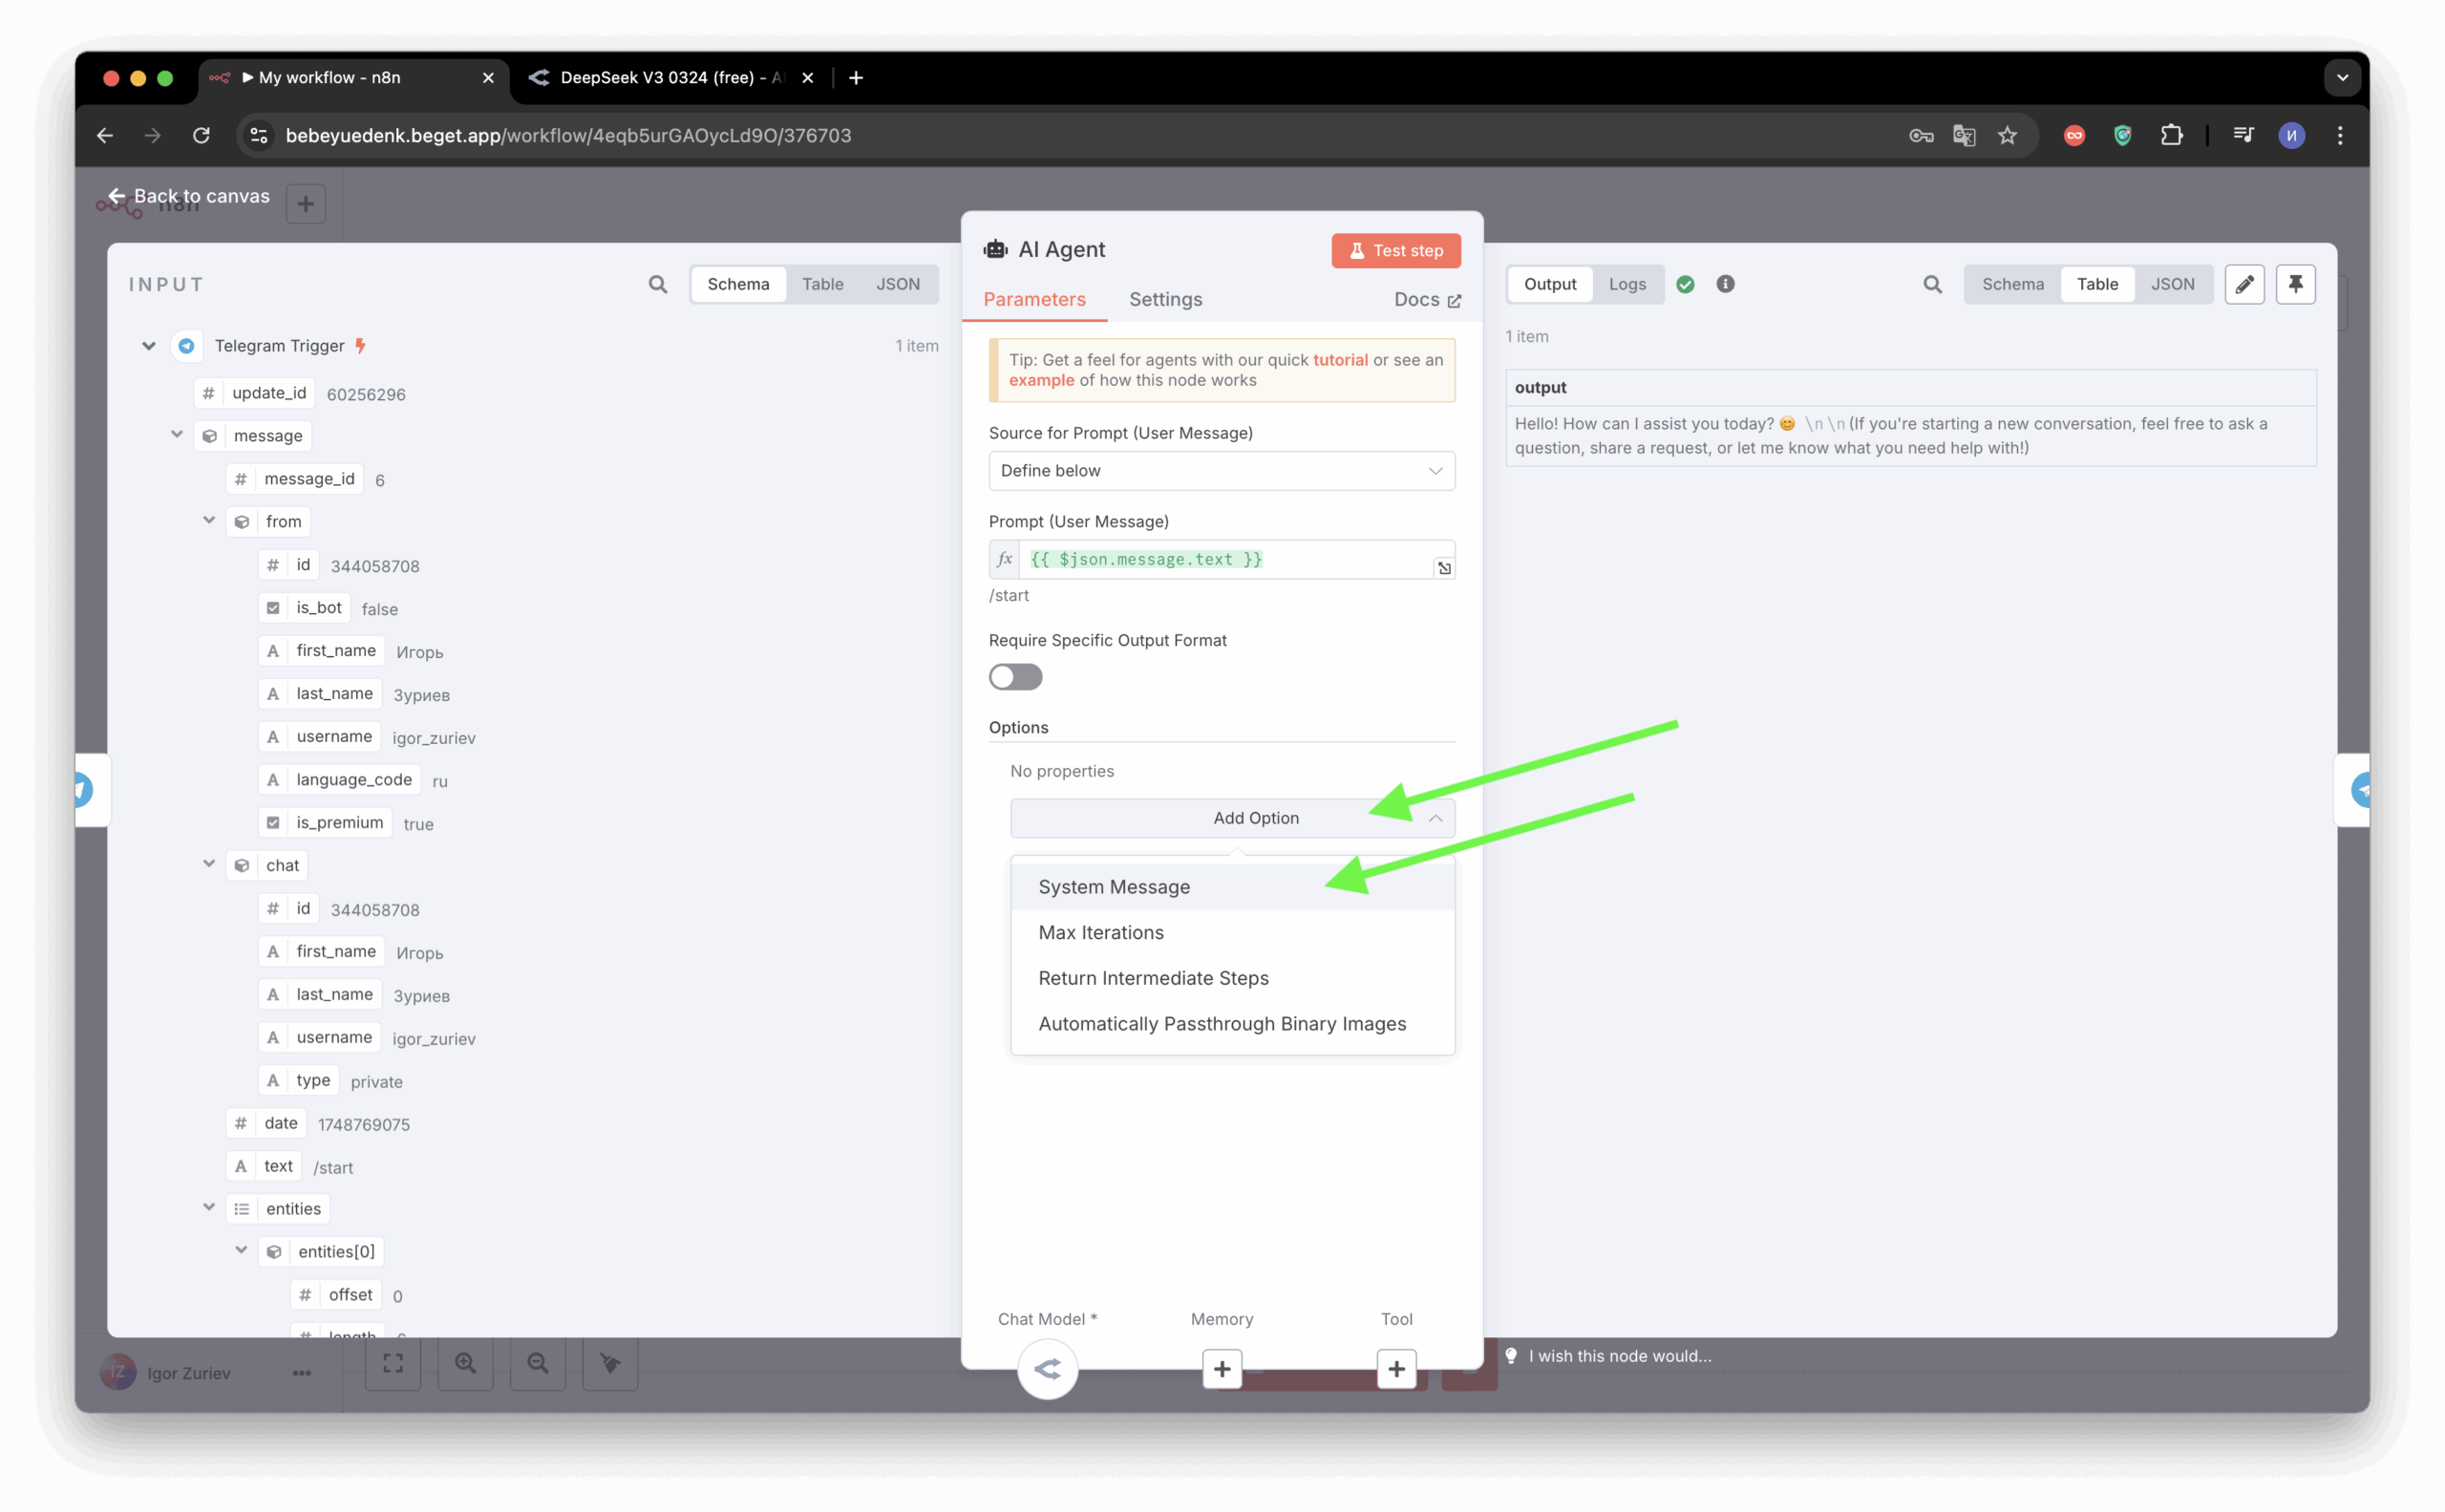Click the output info icon
Viewport: 2445px width, 1512px height.
pyautogui.click(x=1725, y=284)
